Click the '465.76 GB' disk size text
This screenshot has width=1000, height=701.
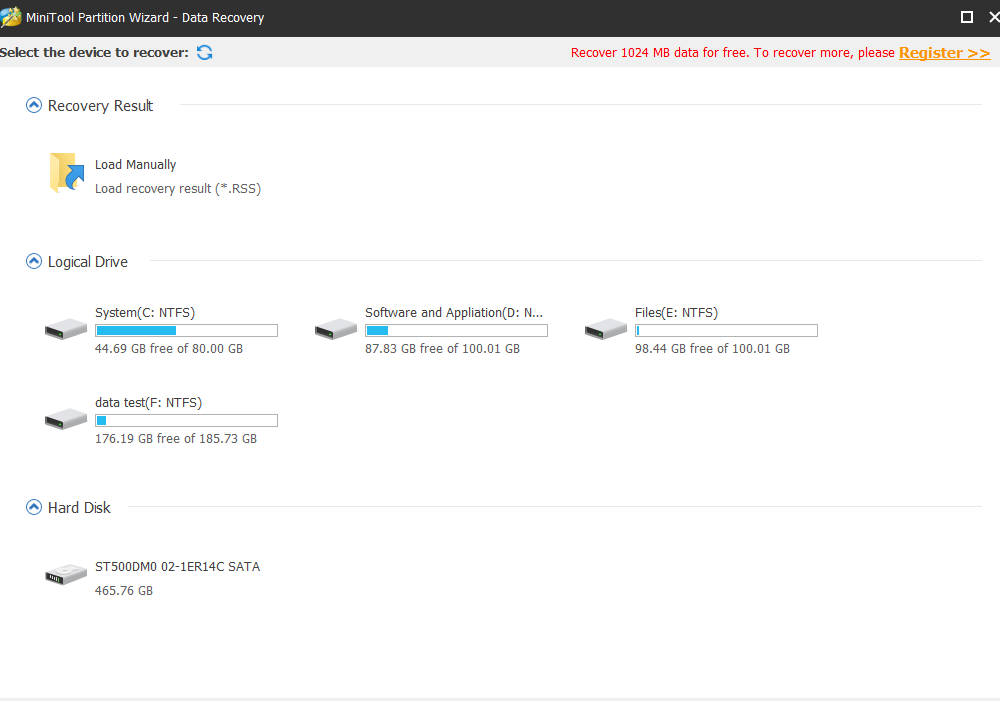pos(124,591)
